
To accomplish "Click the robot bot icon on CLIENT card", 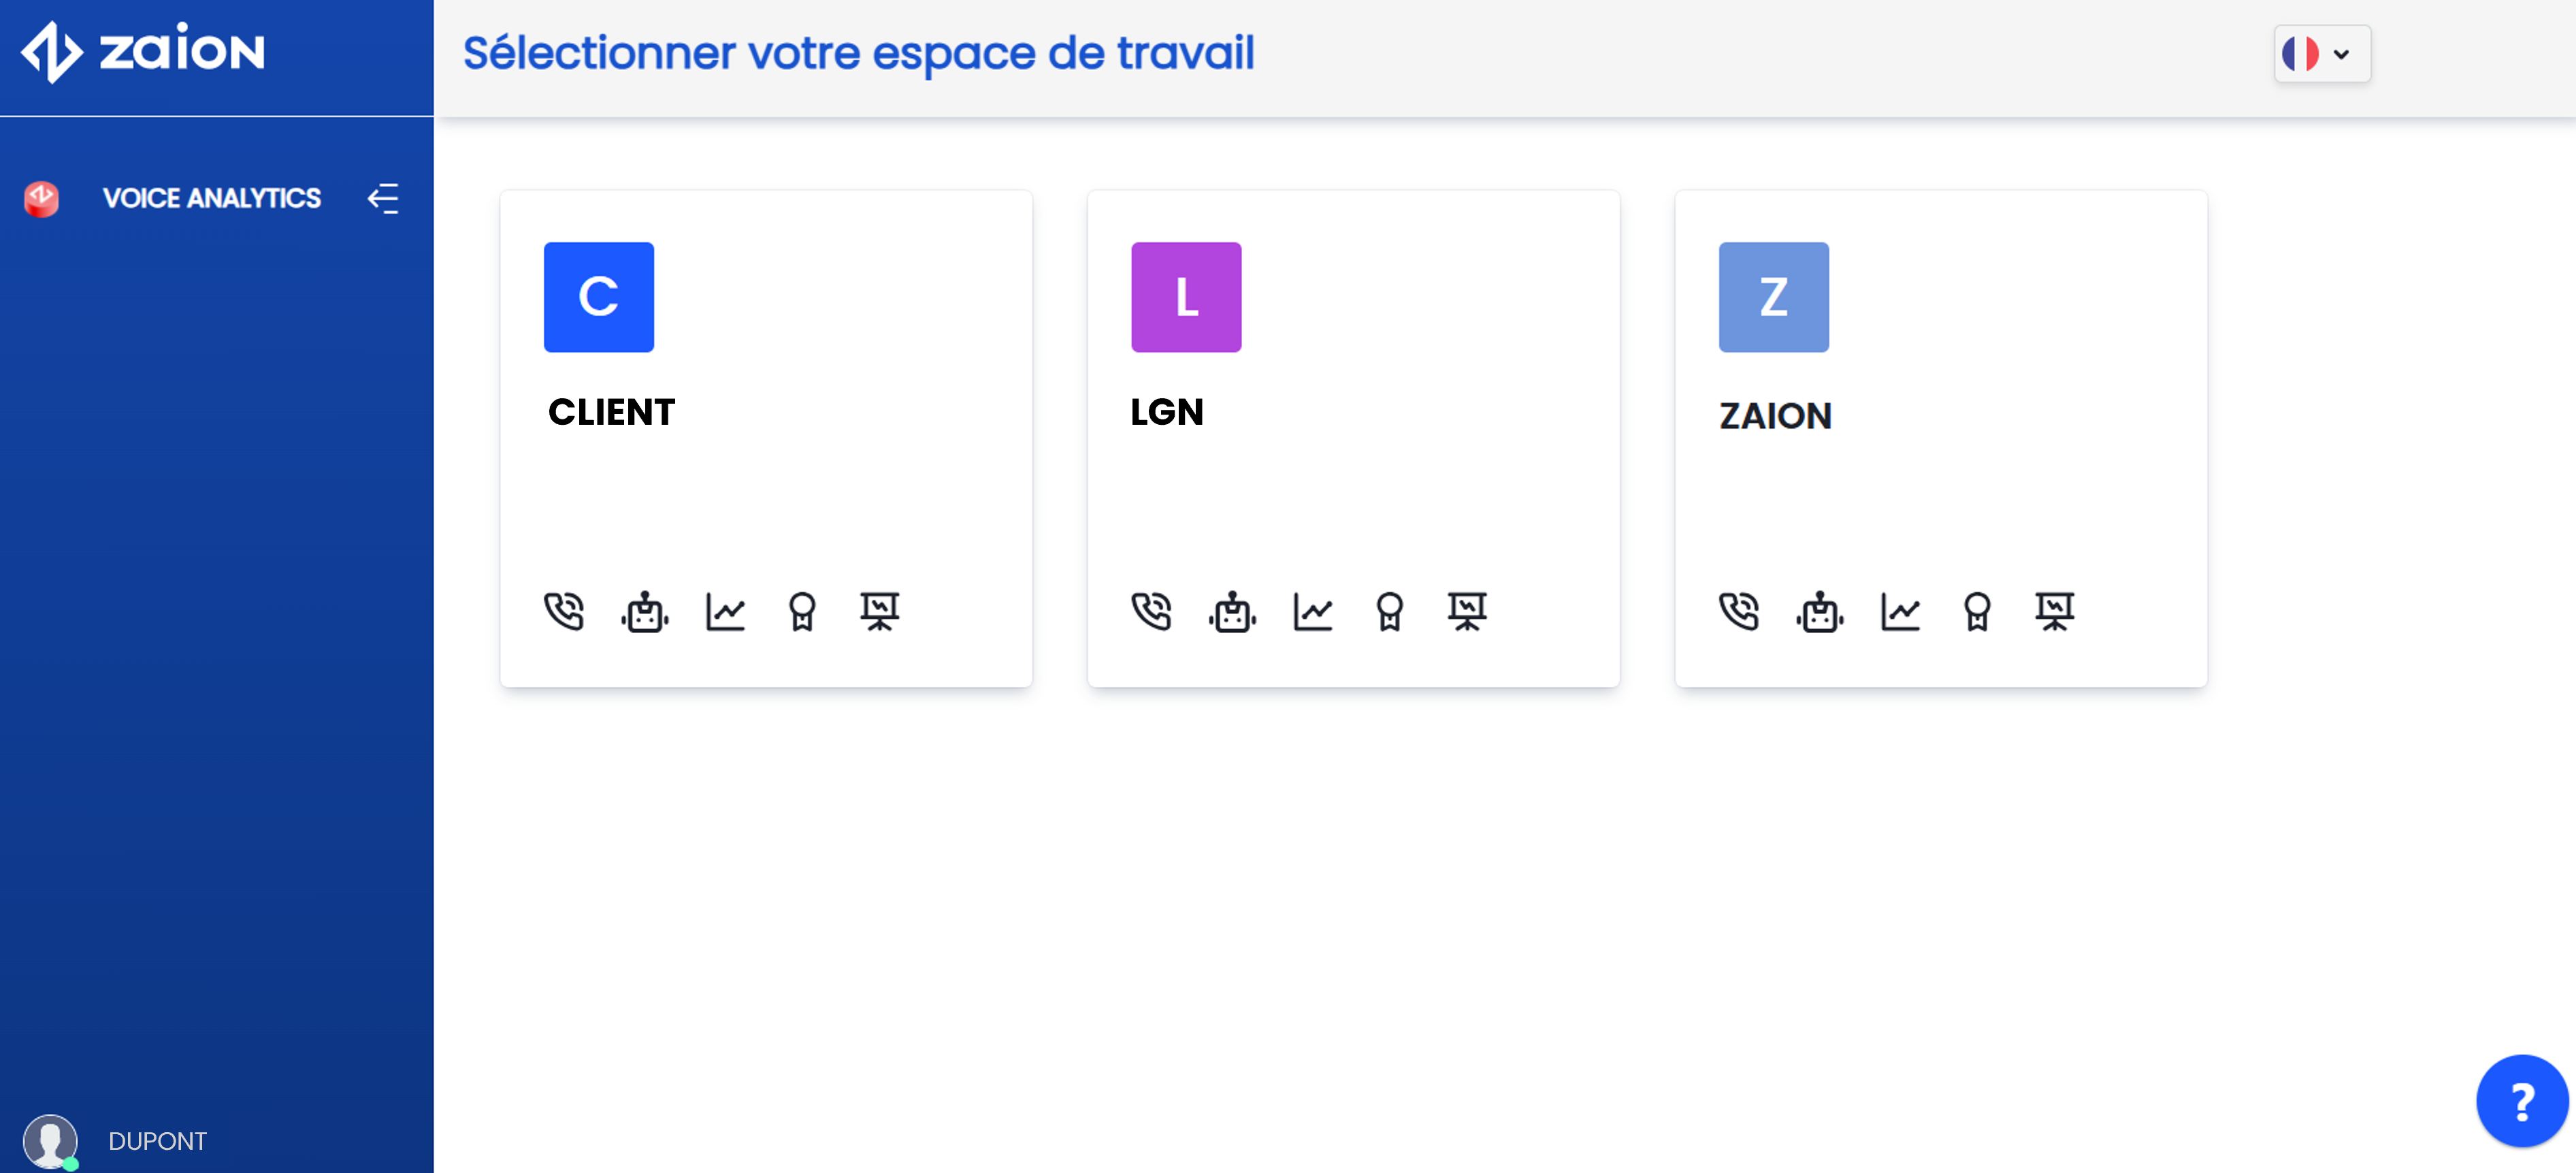I will click(645, 611).
